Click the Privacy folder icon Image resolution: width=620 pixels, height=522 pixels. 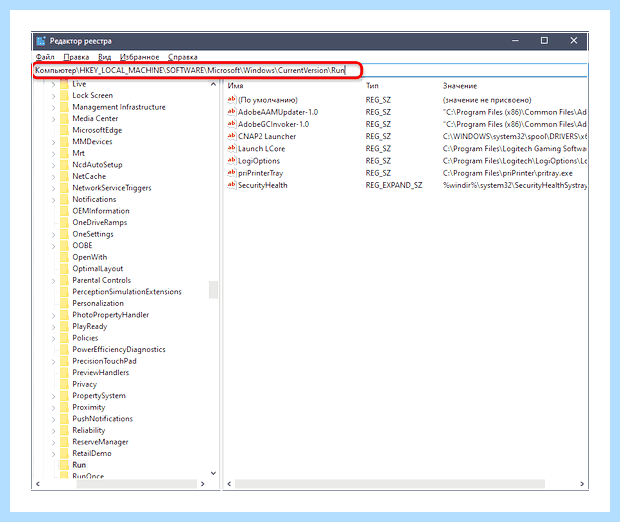click(x=64, y=384)
